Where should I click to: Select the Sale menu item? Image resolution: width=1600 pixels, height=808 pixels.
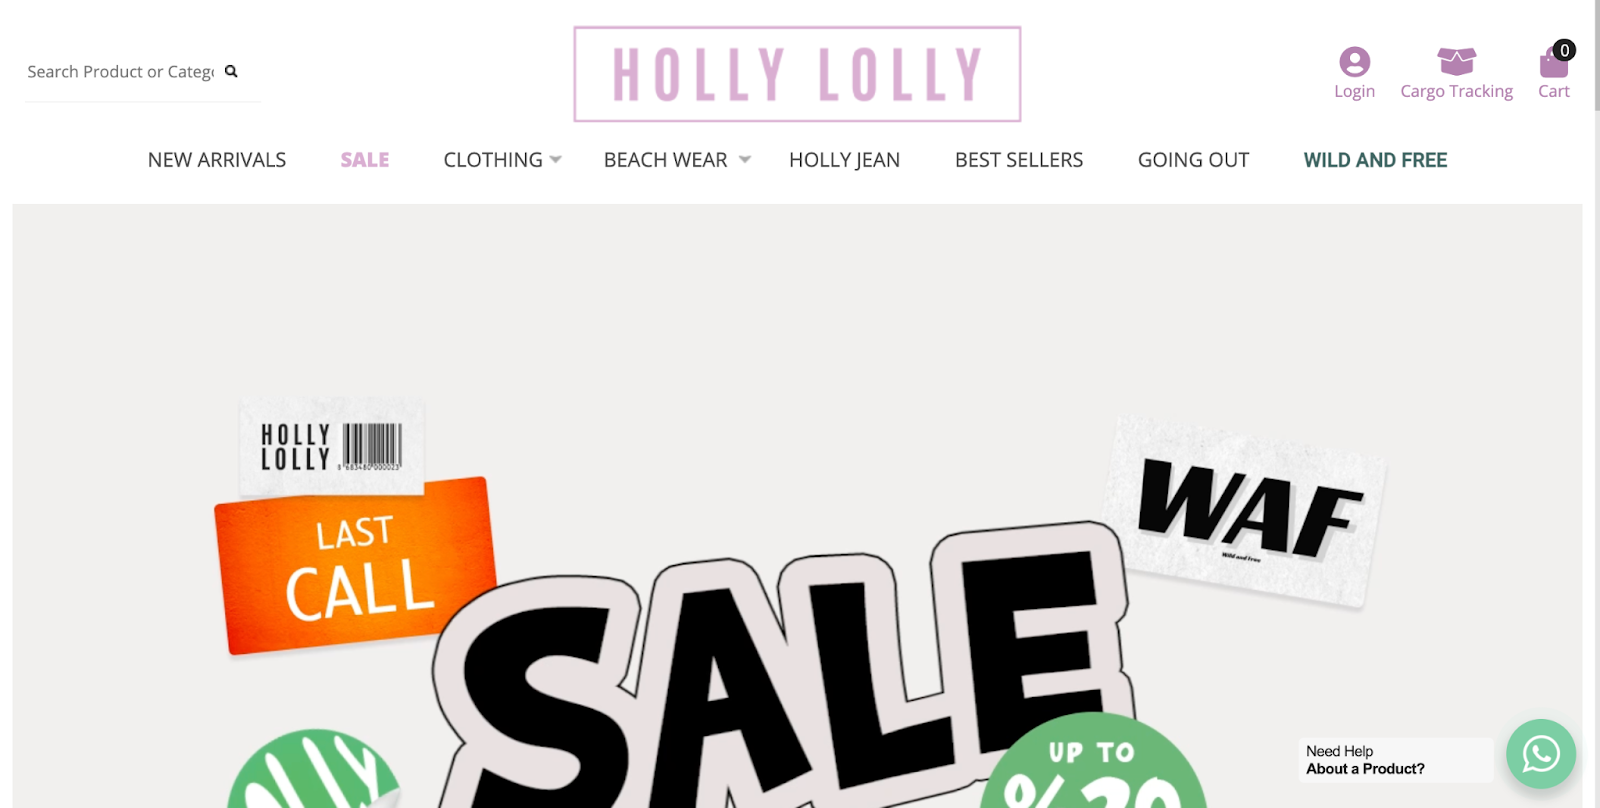click(x=365, y=160)
